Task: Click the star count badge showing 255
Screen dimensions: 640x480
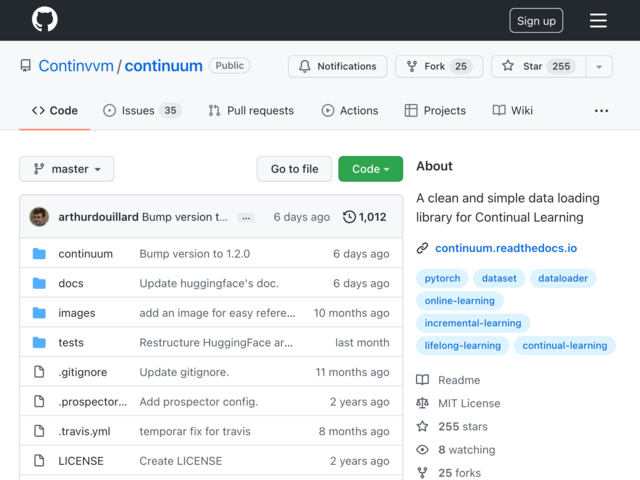Action: [x=561, y=66]
